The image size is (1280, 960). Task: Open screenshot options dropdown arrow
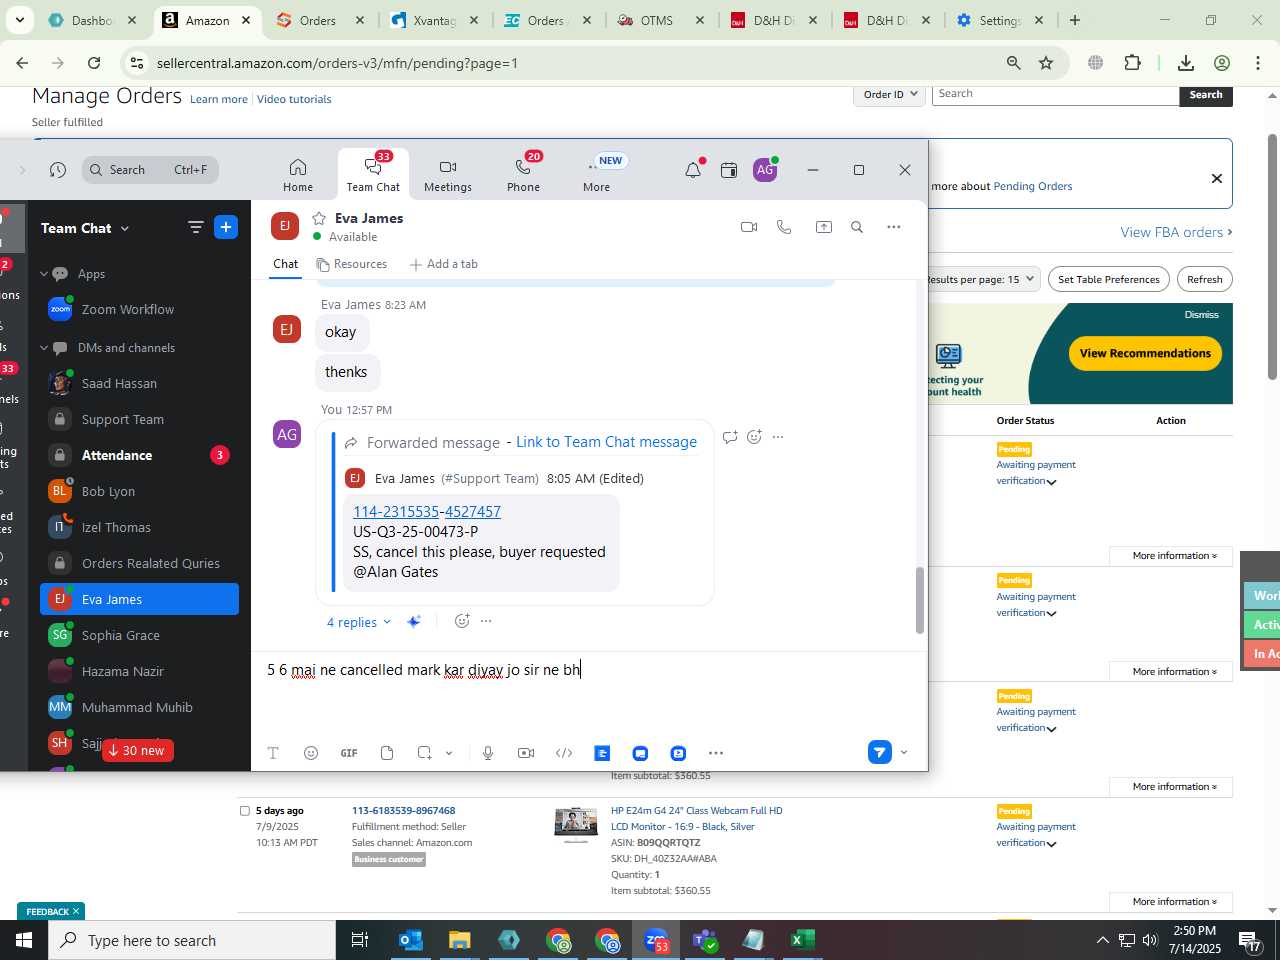click(449, 753)
